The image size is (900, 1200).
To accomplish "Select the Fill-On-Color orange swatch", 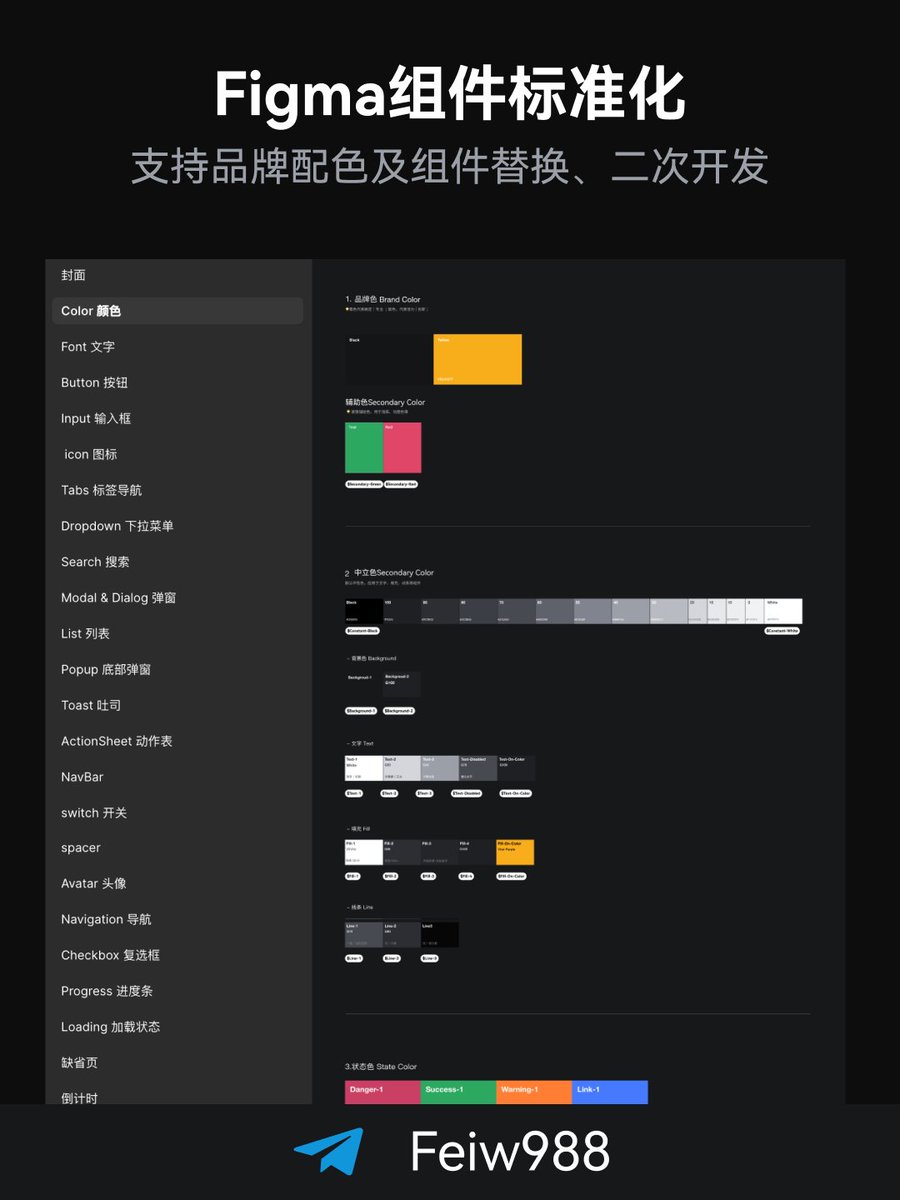I will point(514,852).
